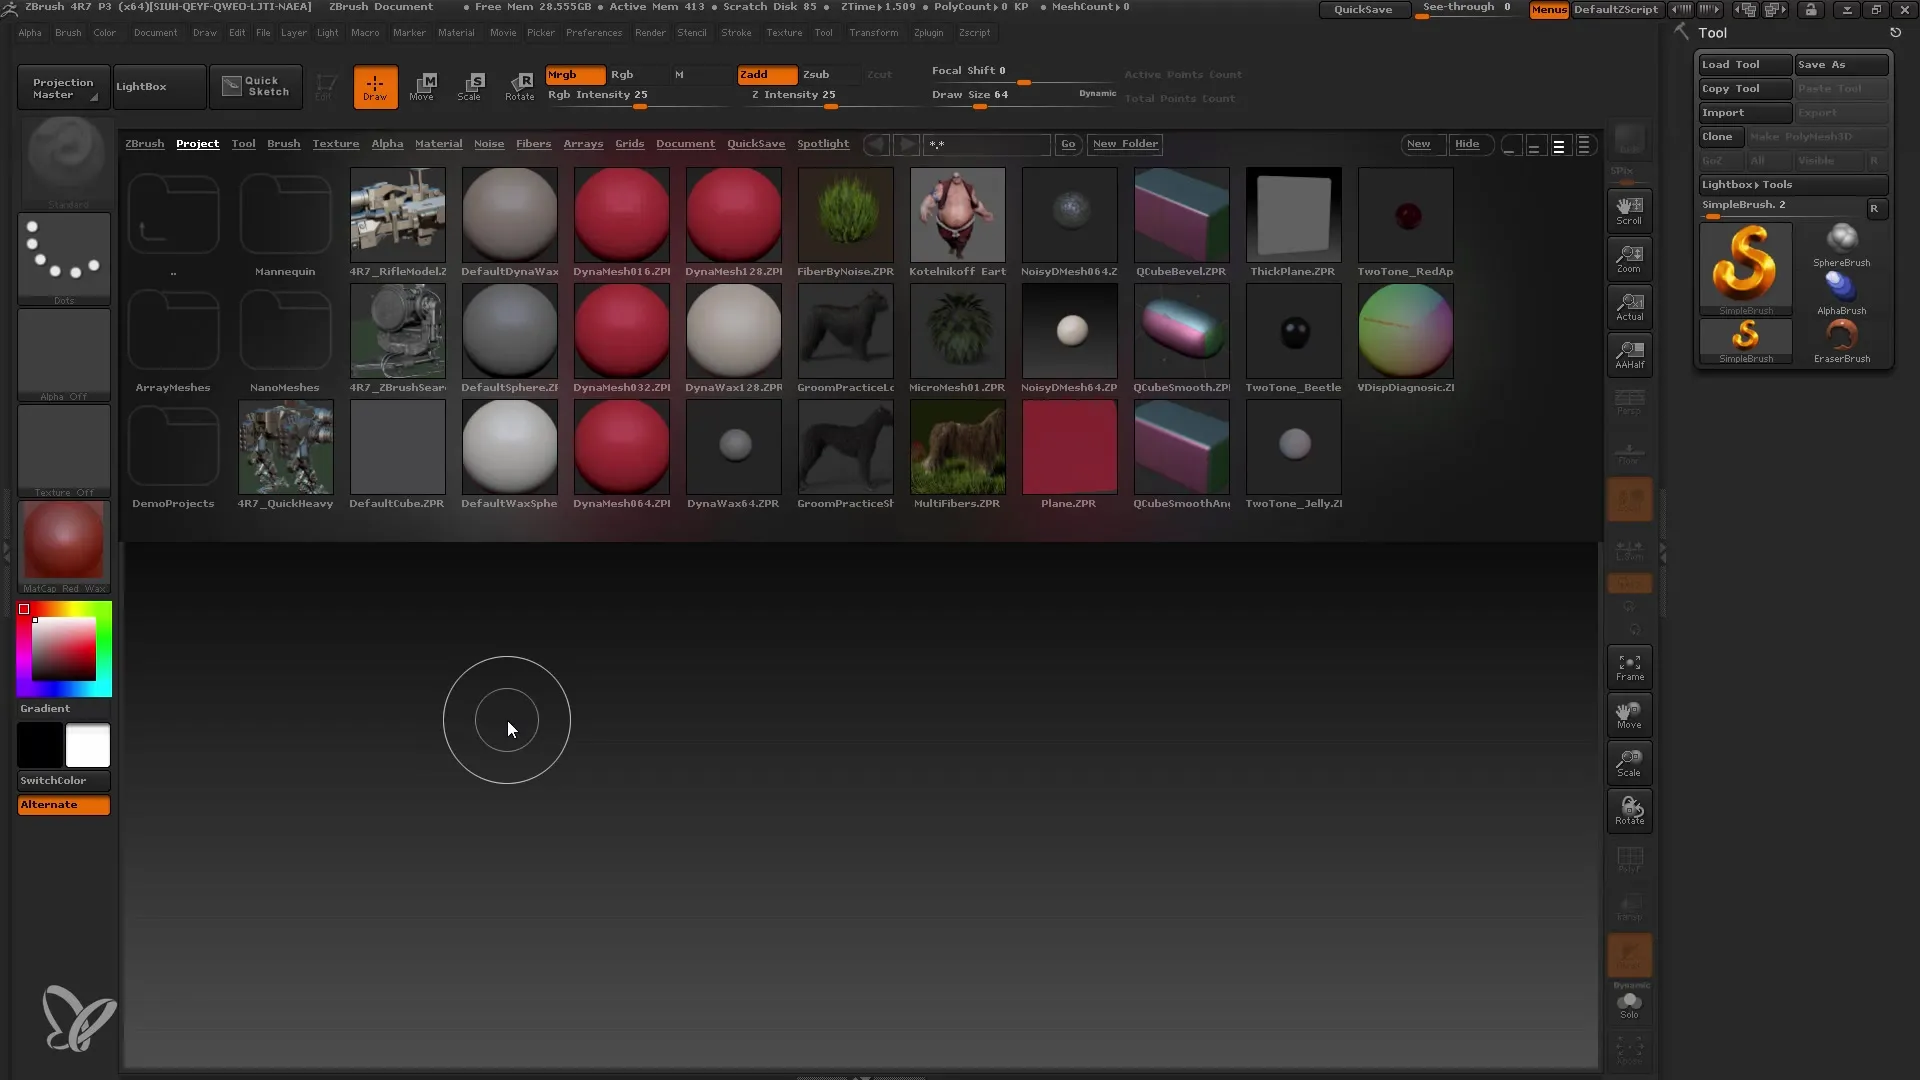Switch to the Document tab
Image resolution: width=1920 pixels, height=1080 pixels.
[x=686, y=142]
